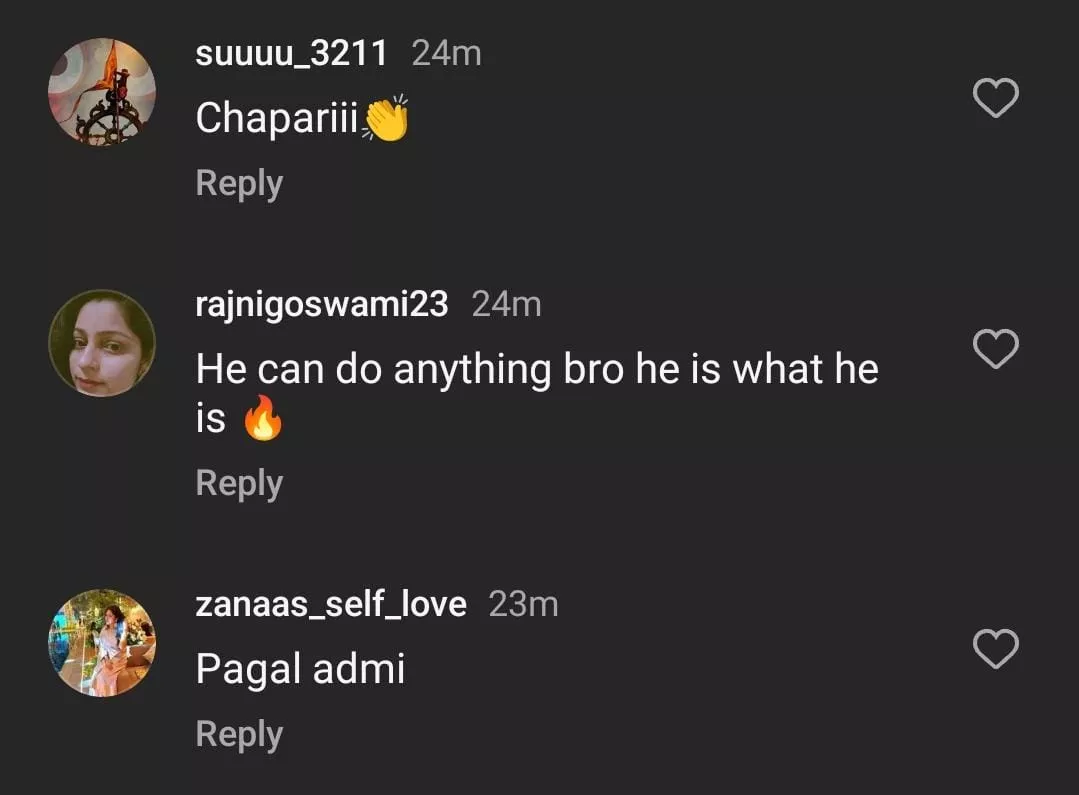Viewport: 1079px width, 795px height.
Task: Click the clapping hands emoji
Action: [x=387, y=119]
